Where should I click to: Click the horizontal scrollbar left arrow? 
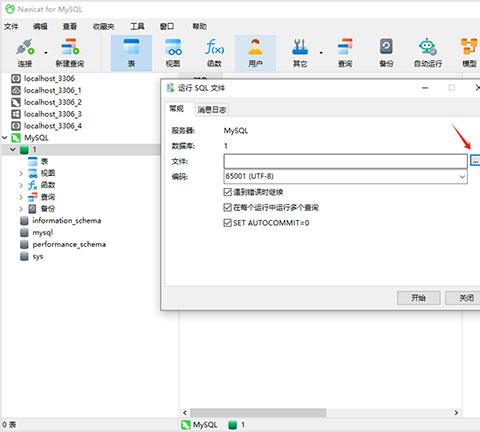coord(185,413)
